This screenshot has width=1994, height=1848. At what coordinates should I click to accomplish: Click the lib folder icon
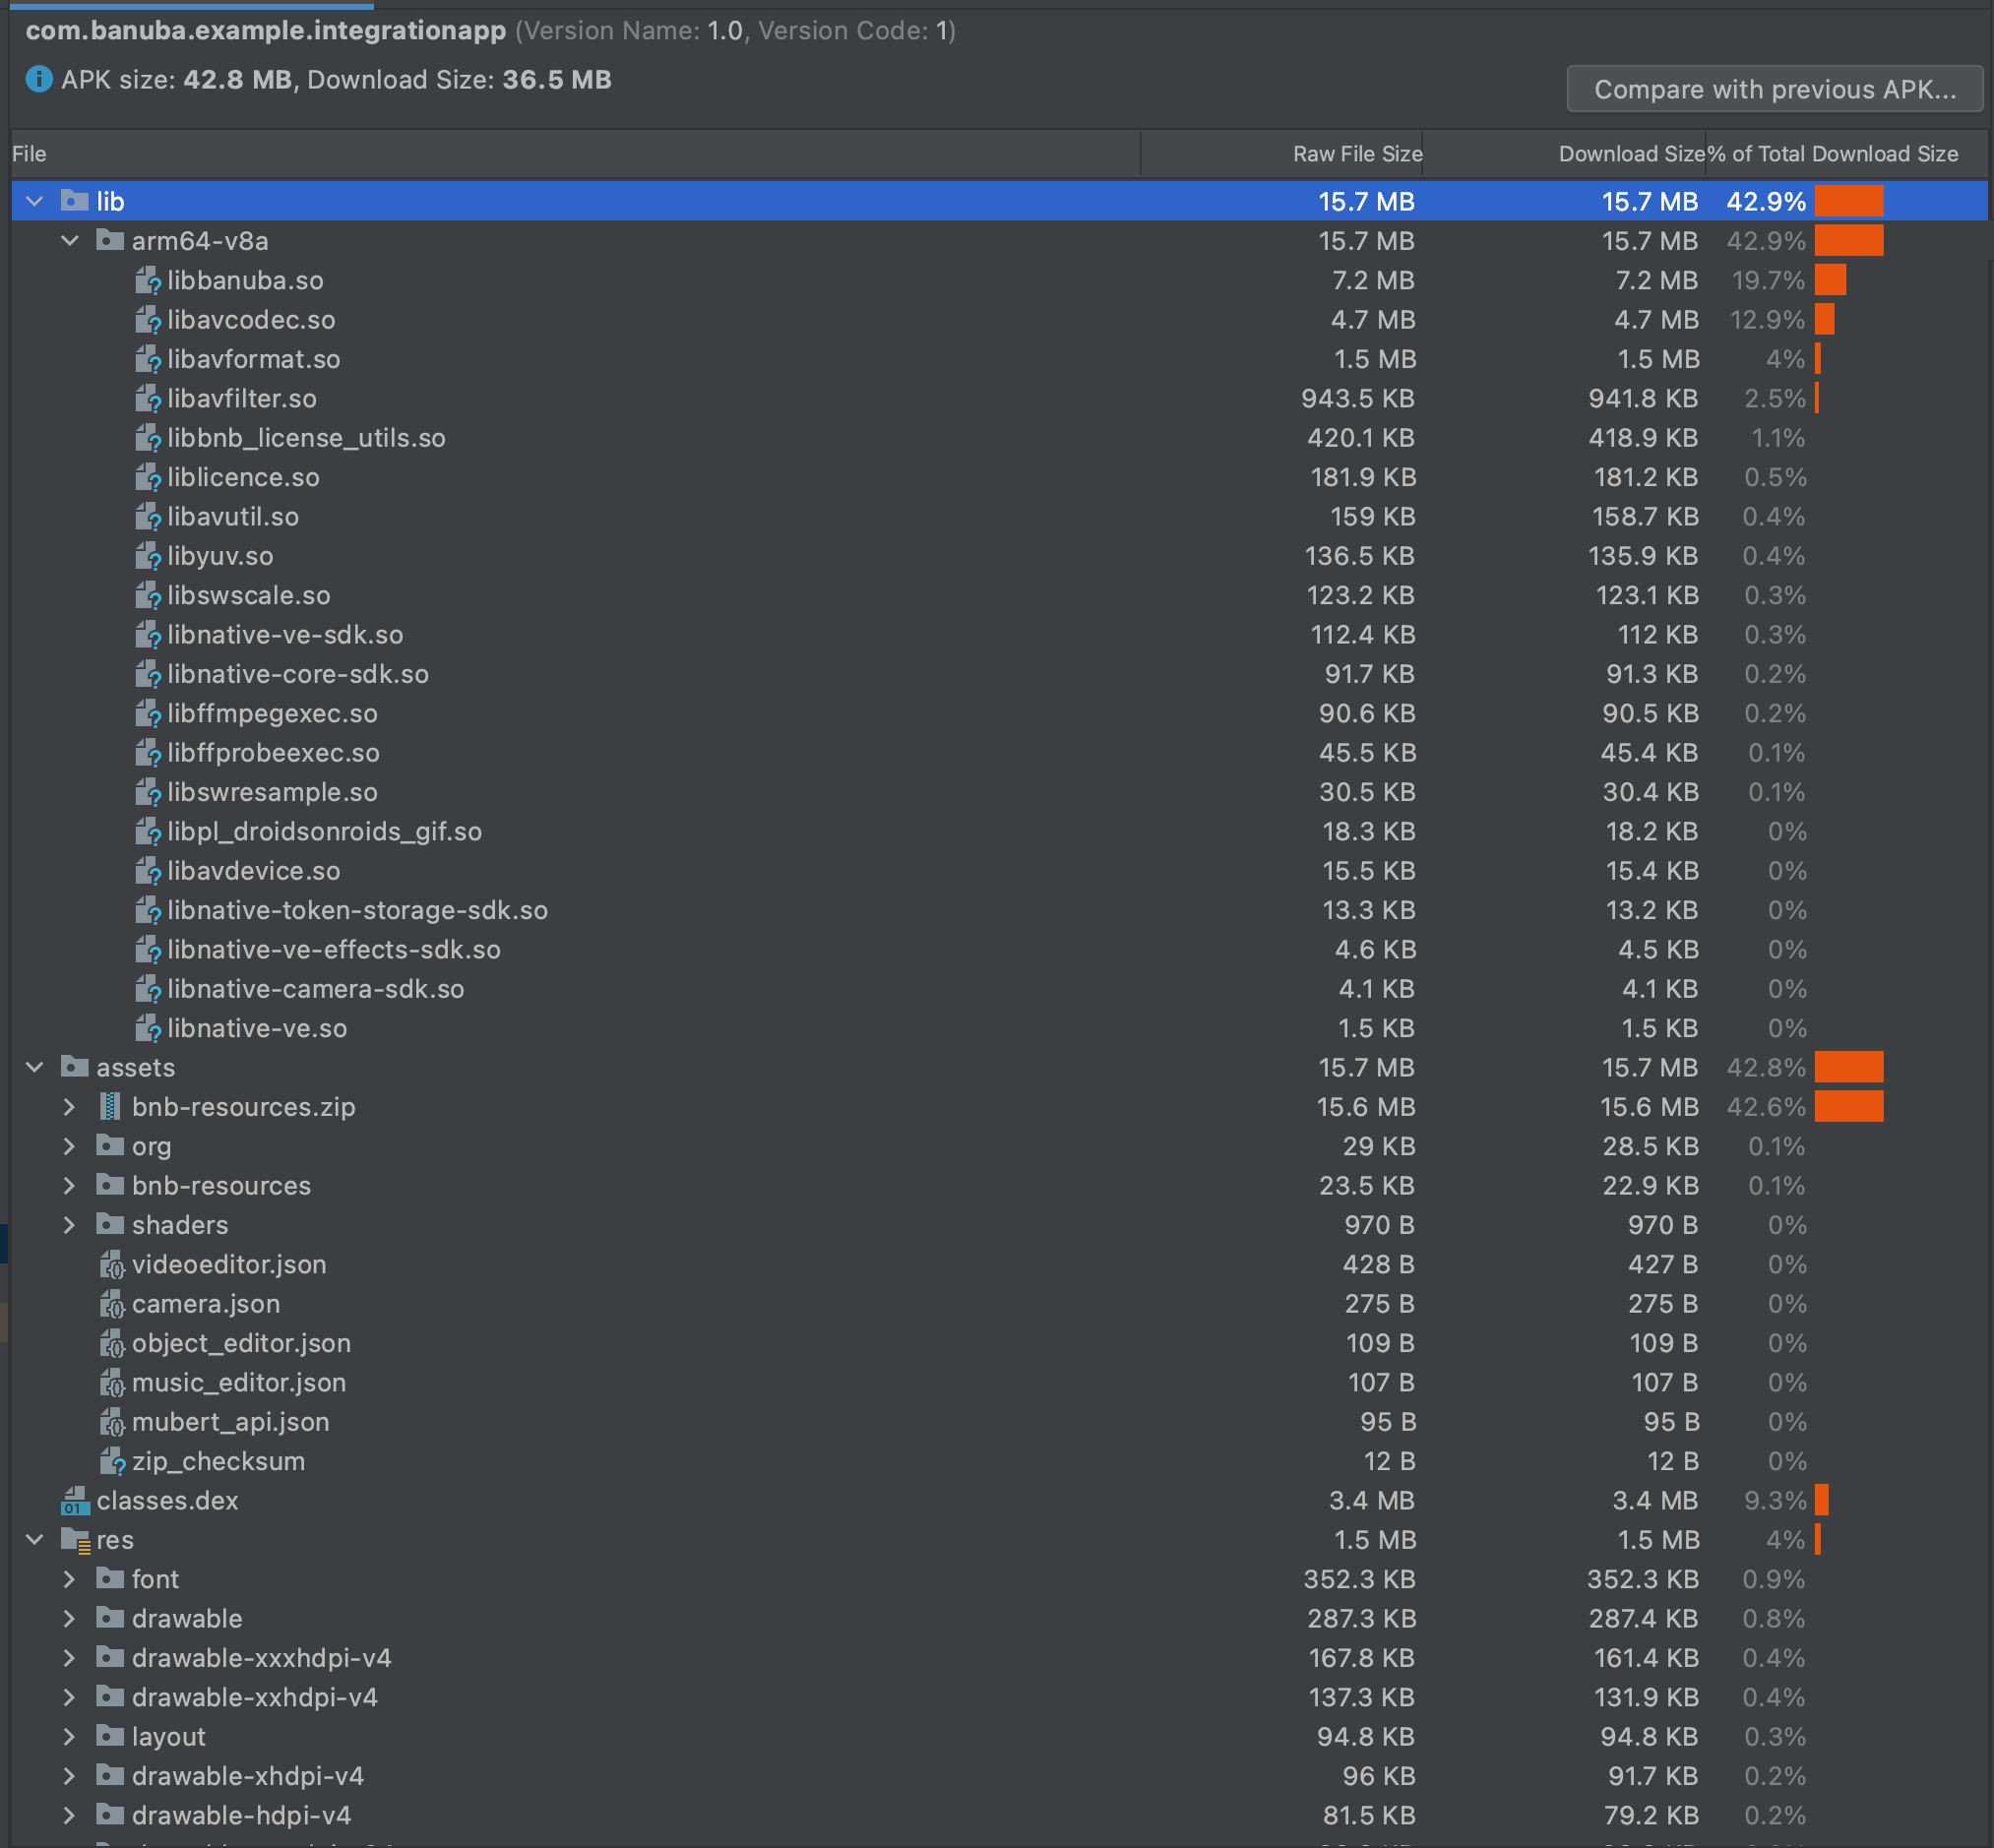coord(75,201)
